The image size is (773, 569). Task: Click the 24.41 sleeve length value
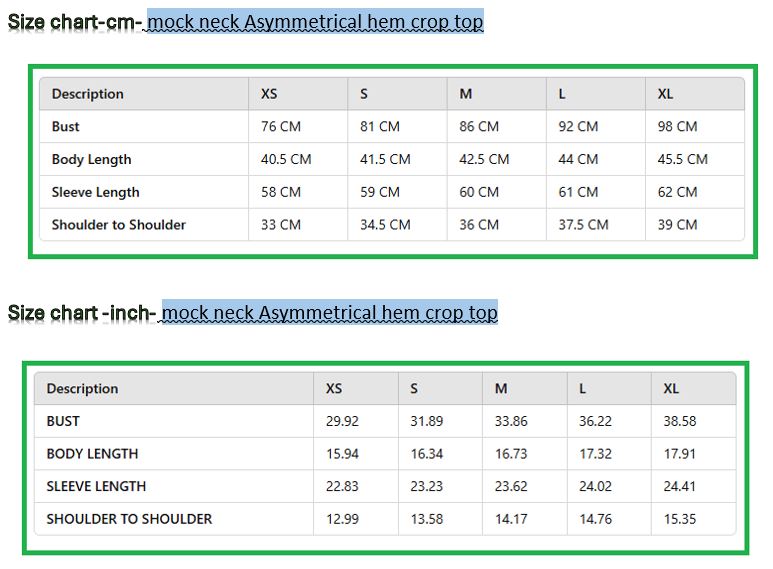click(680, 486)
